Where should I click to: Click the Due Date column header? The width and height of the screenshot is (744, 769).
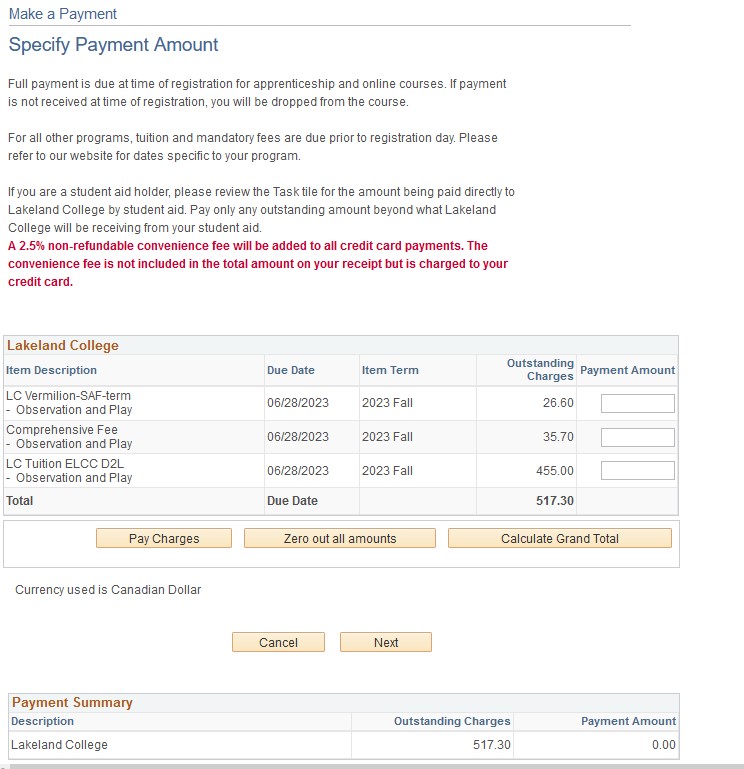pyautogui.click(x=290, y=370)
